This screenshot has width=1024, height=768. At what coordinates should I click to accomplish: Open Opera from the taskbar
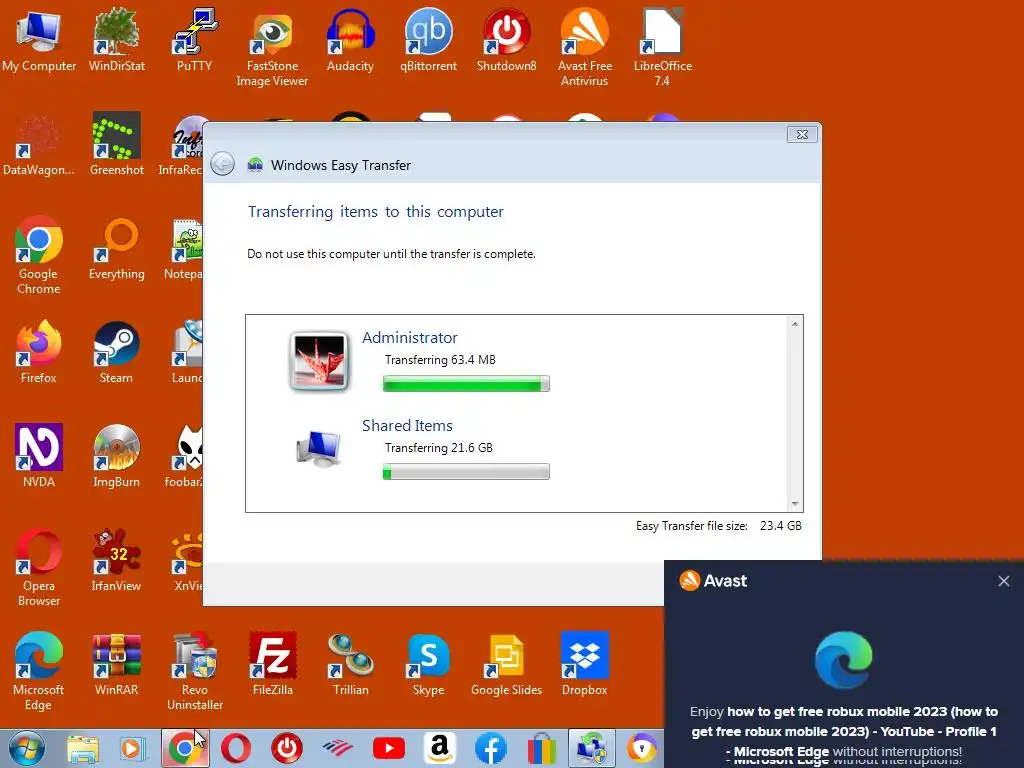(236, 748)
